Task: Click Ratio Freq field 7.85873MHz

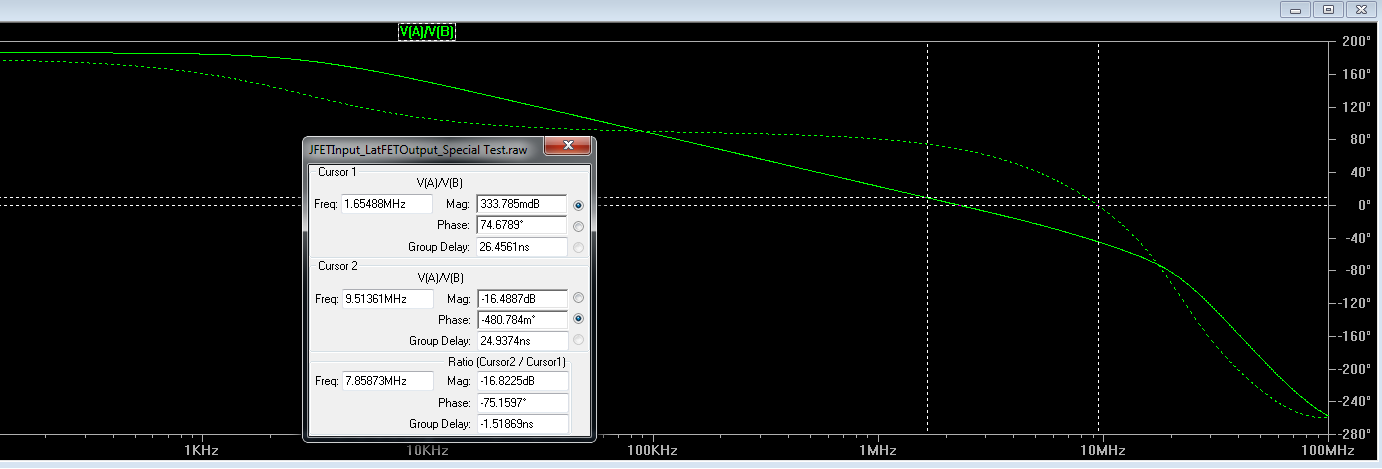Action: click(x=387, y=381)
